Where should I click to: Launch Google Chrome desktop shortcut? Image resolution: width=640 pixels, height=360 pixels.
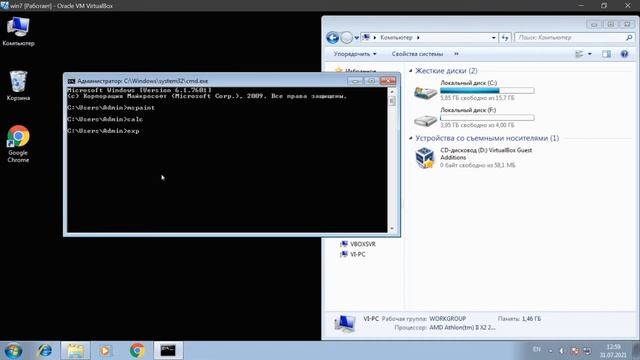point(18,144)
